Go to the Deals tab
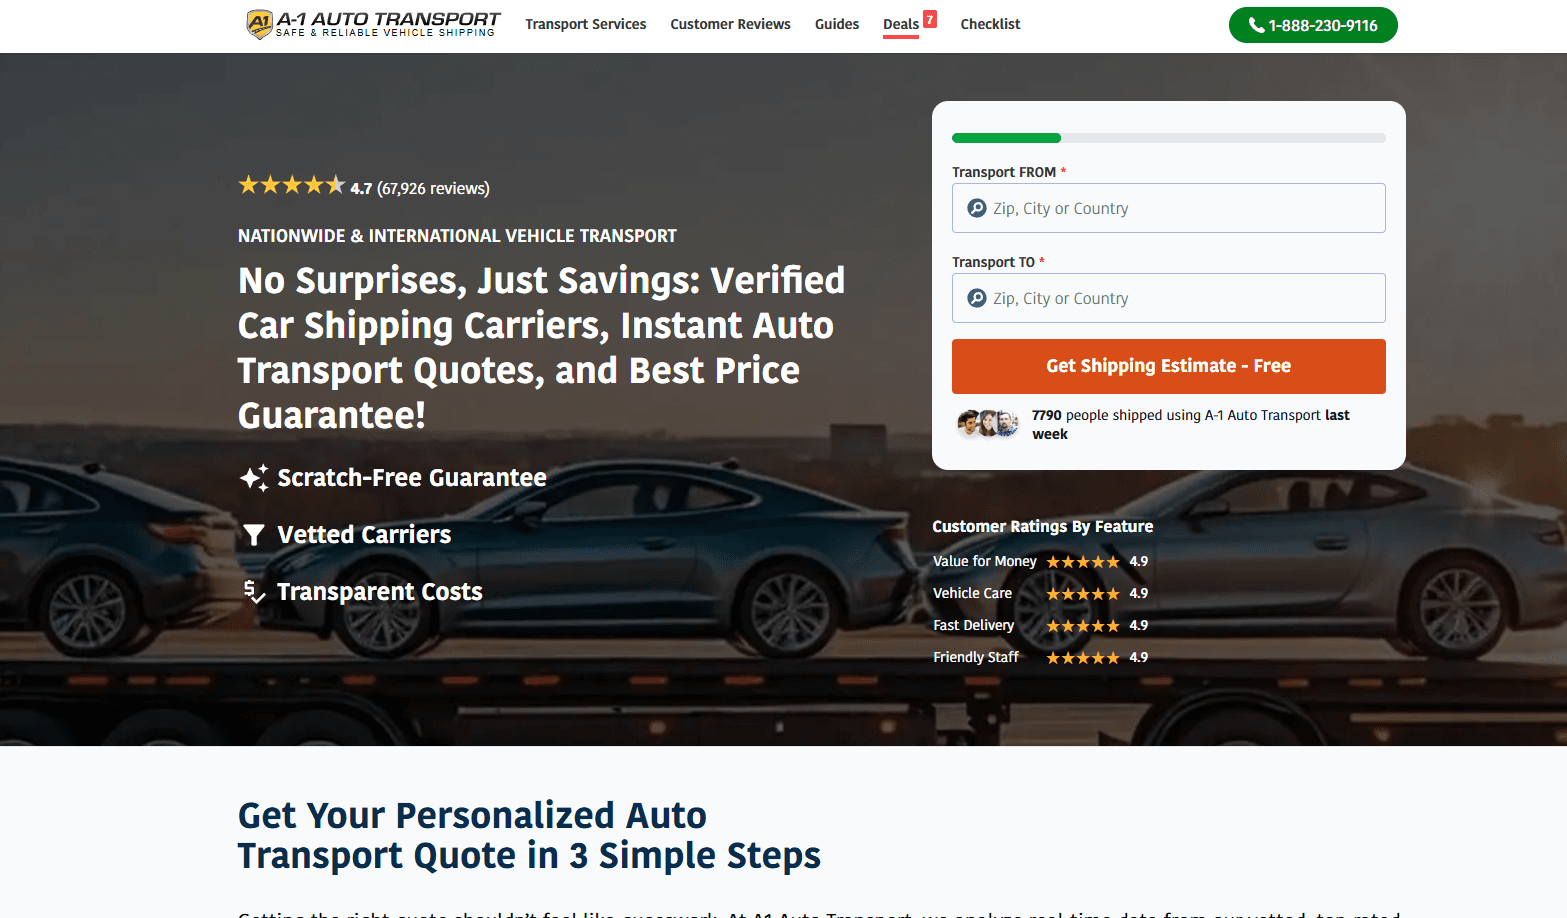 tap(901, 24)
